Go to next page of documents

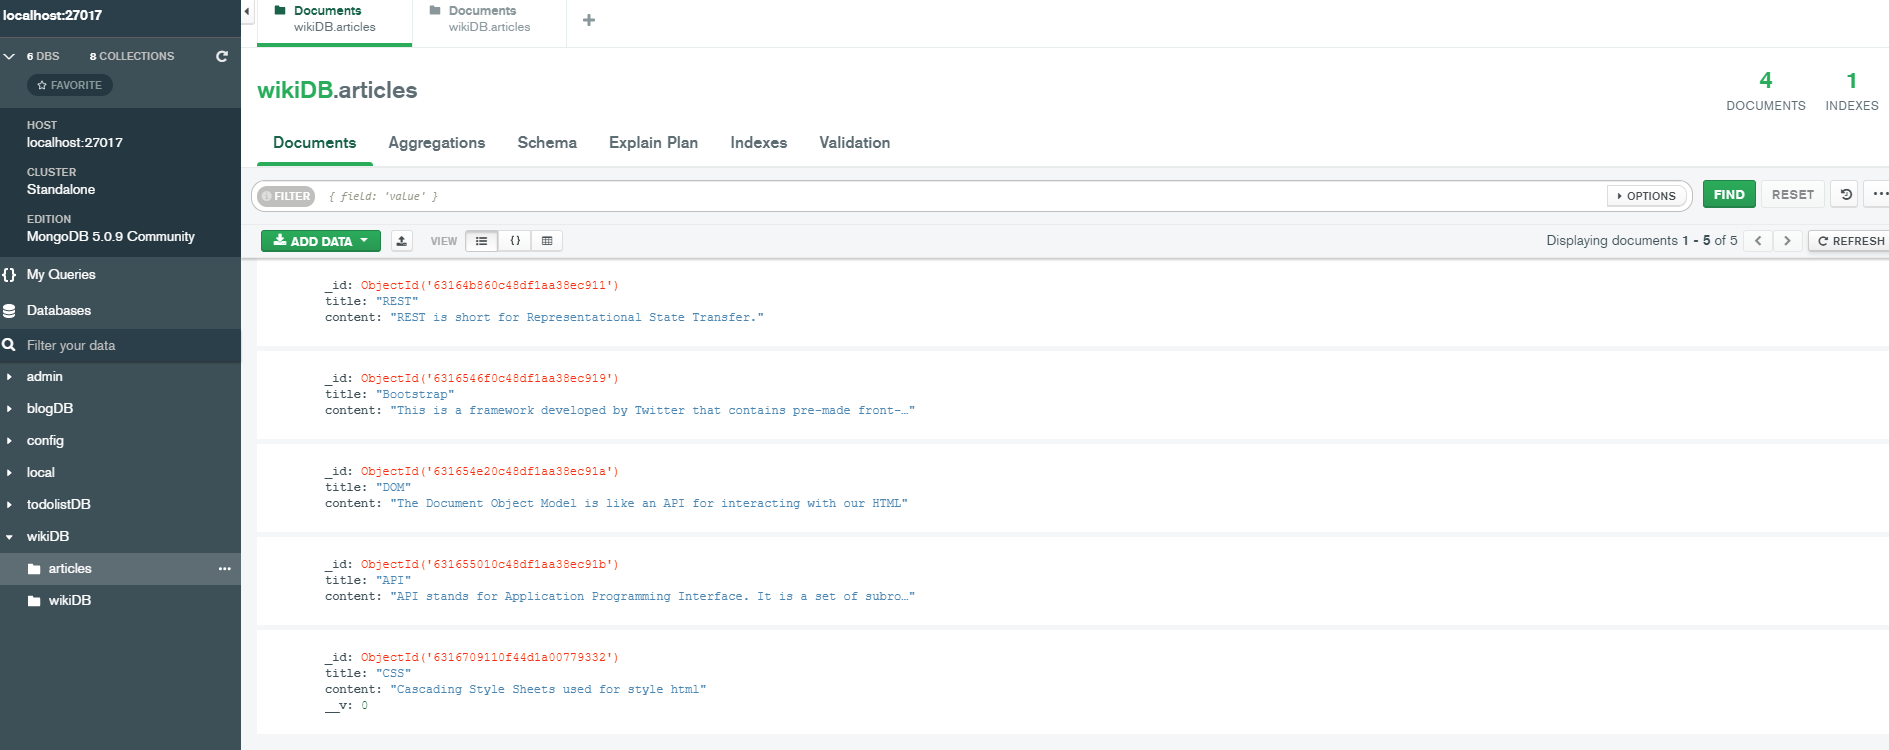(x=1787, y=241)
